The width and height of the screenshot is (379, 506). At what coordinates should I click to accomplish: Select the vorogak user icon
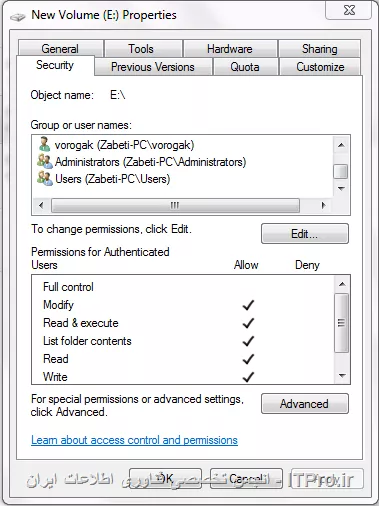(x=44, y=144)
